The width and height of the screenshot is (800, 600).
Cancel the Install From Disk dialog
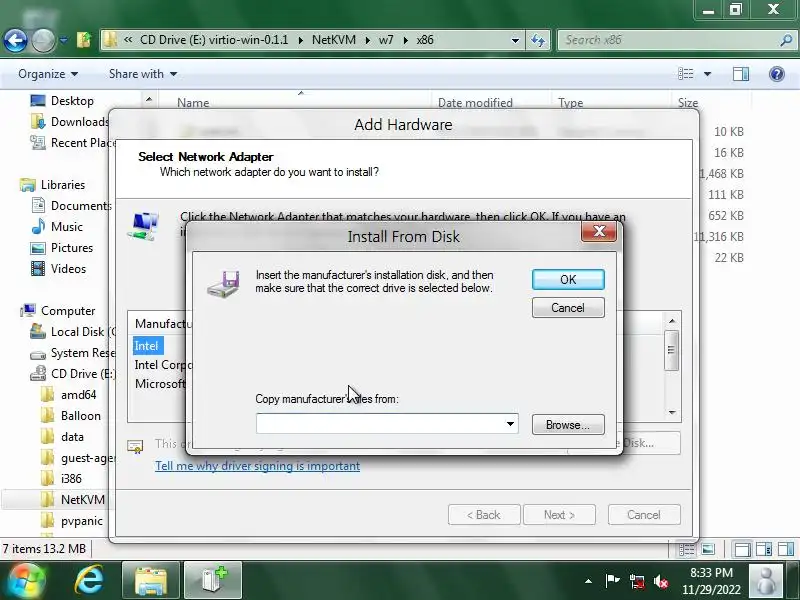[x=568, y=308]
